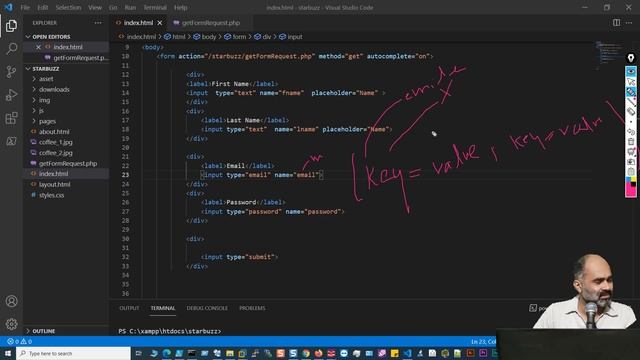Screen dimensions: 640x360
Task: Open the File menu
Action: click(x=25, y=7)
